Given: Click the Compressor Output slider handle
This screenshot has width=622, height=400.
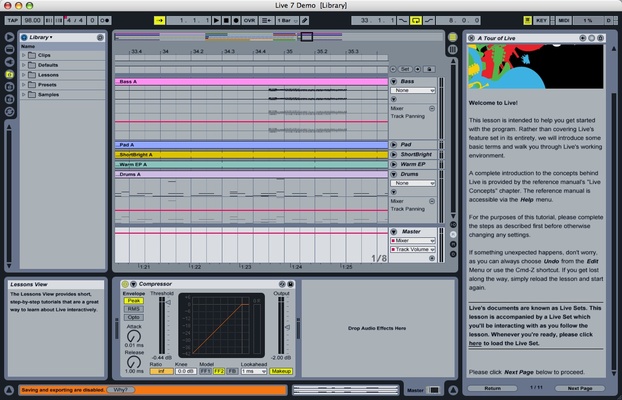Looking at the screenshot, I should (x=287, y=327).
